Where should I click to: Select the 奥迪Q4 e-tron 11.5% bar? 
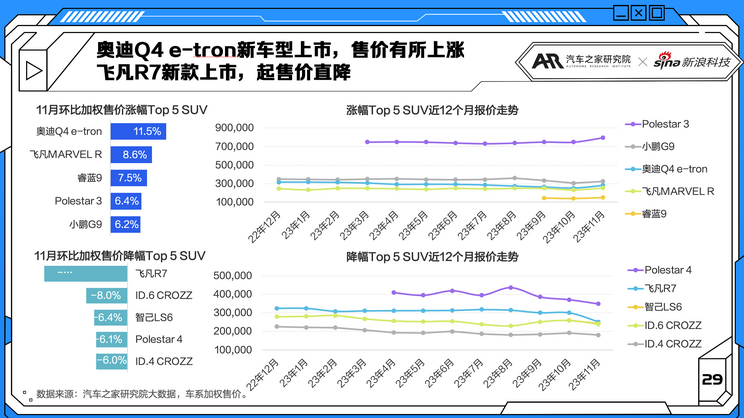tap(138, 131)
